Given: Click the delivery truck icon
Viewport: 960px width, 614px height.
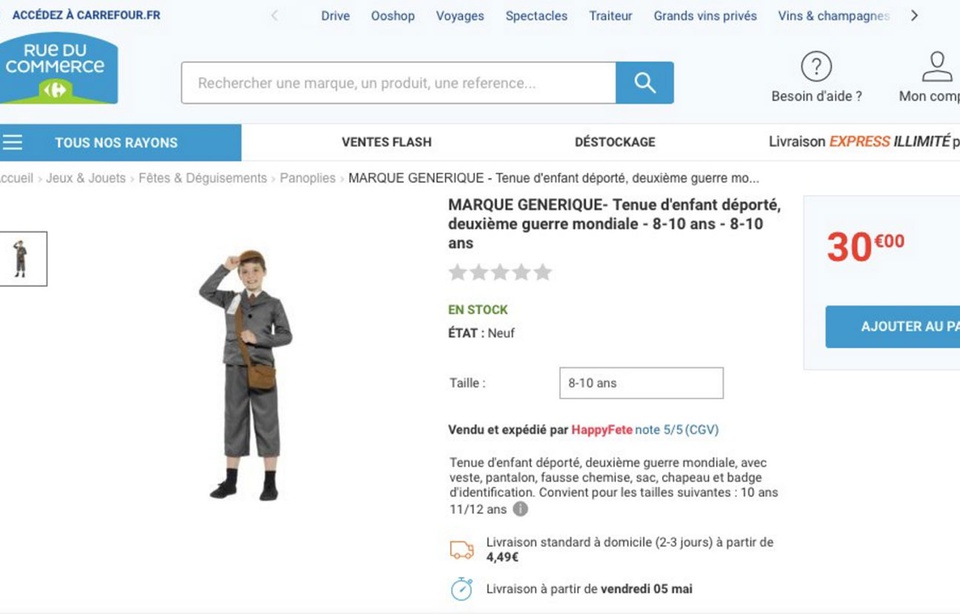Looking at the screenshot, I should click(x=462, y=550).
